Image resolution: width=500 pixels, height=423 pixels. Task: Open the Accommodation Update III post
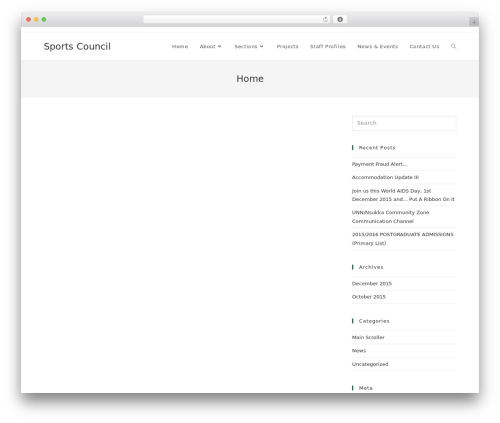pyautogui.click(x=385, y=177)
